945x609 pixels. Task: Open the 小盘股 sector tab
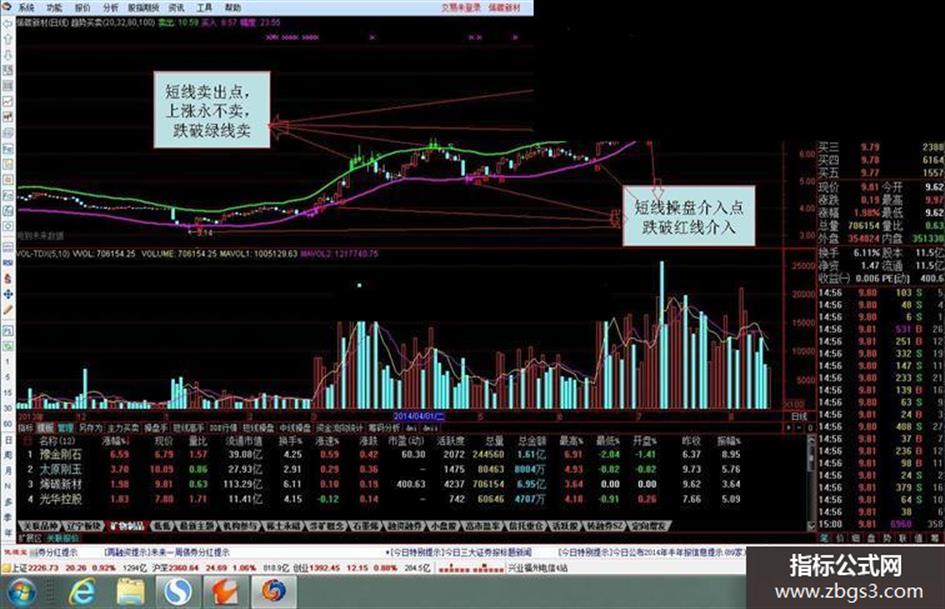[x=444, y=526]
